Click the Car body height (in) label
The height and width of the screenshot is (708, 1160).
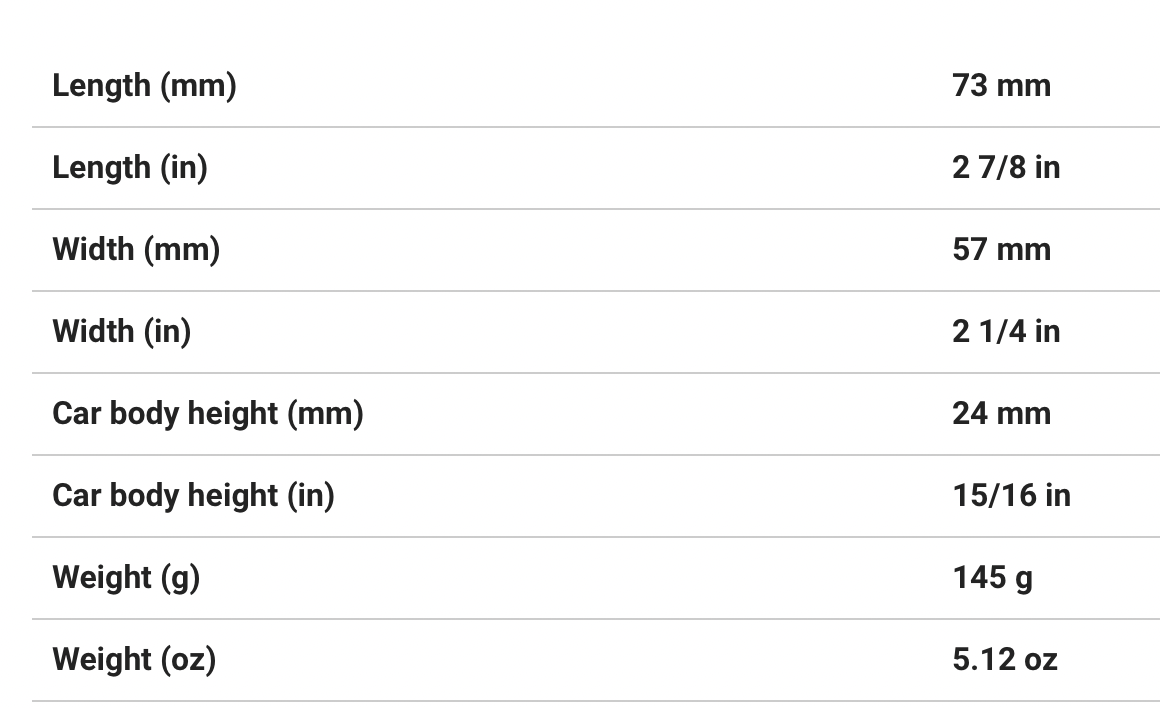pos(193,496)
